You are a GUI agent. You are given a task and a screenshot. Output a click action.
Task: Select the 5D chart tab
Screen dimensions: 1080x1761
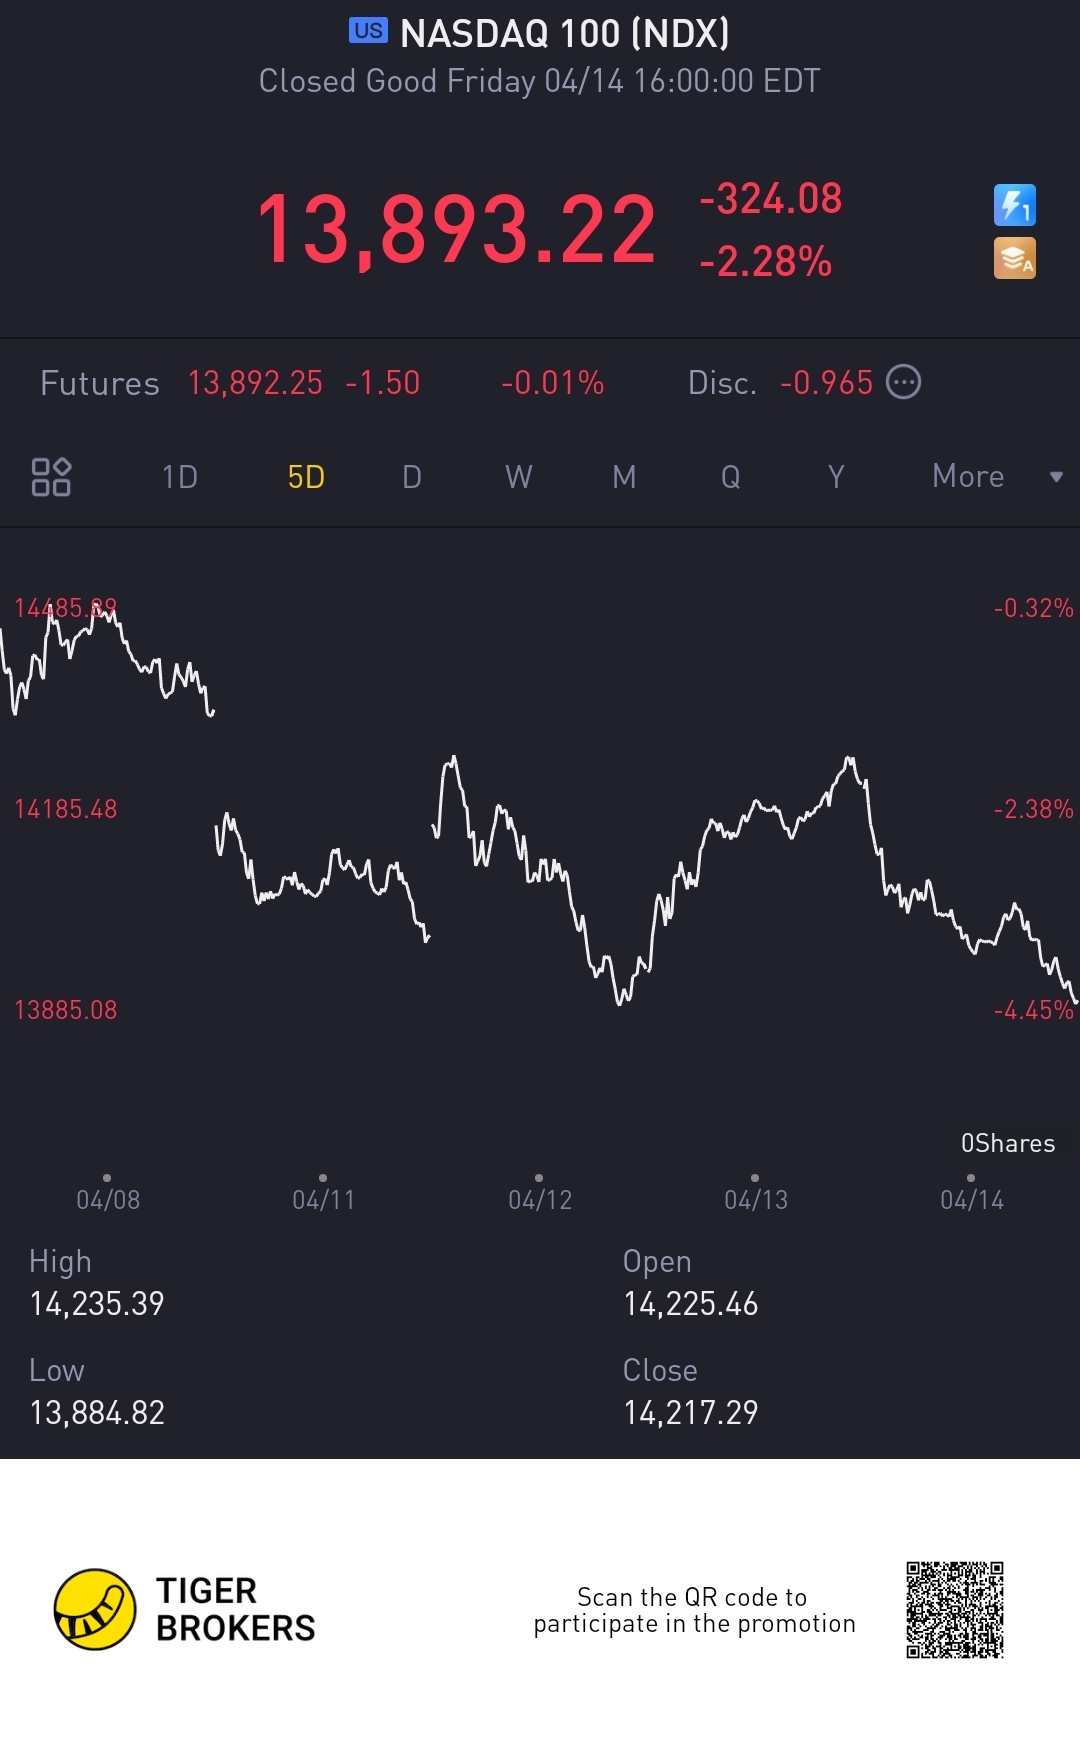pyautogui.click(x=306, y=477)
